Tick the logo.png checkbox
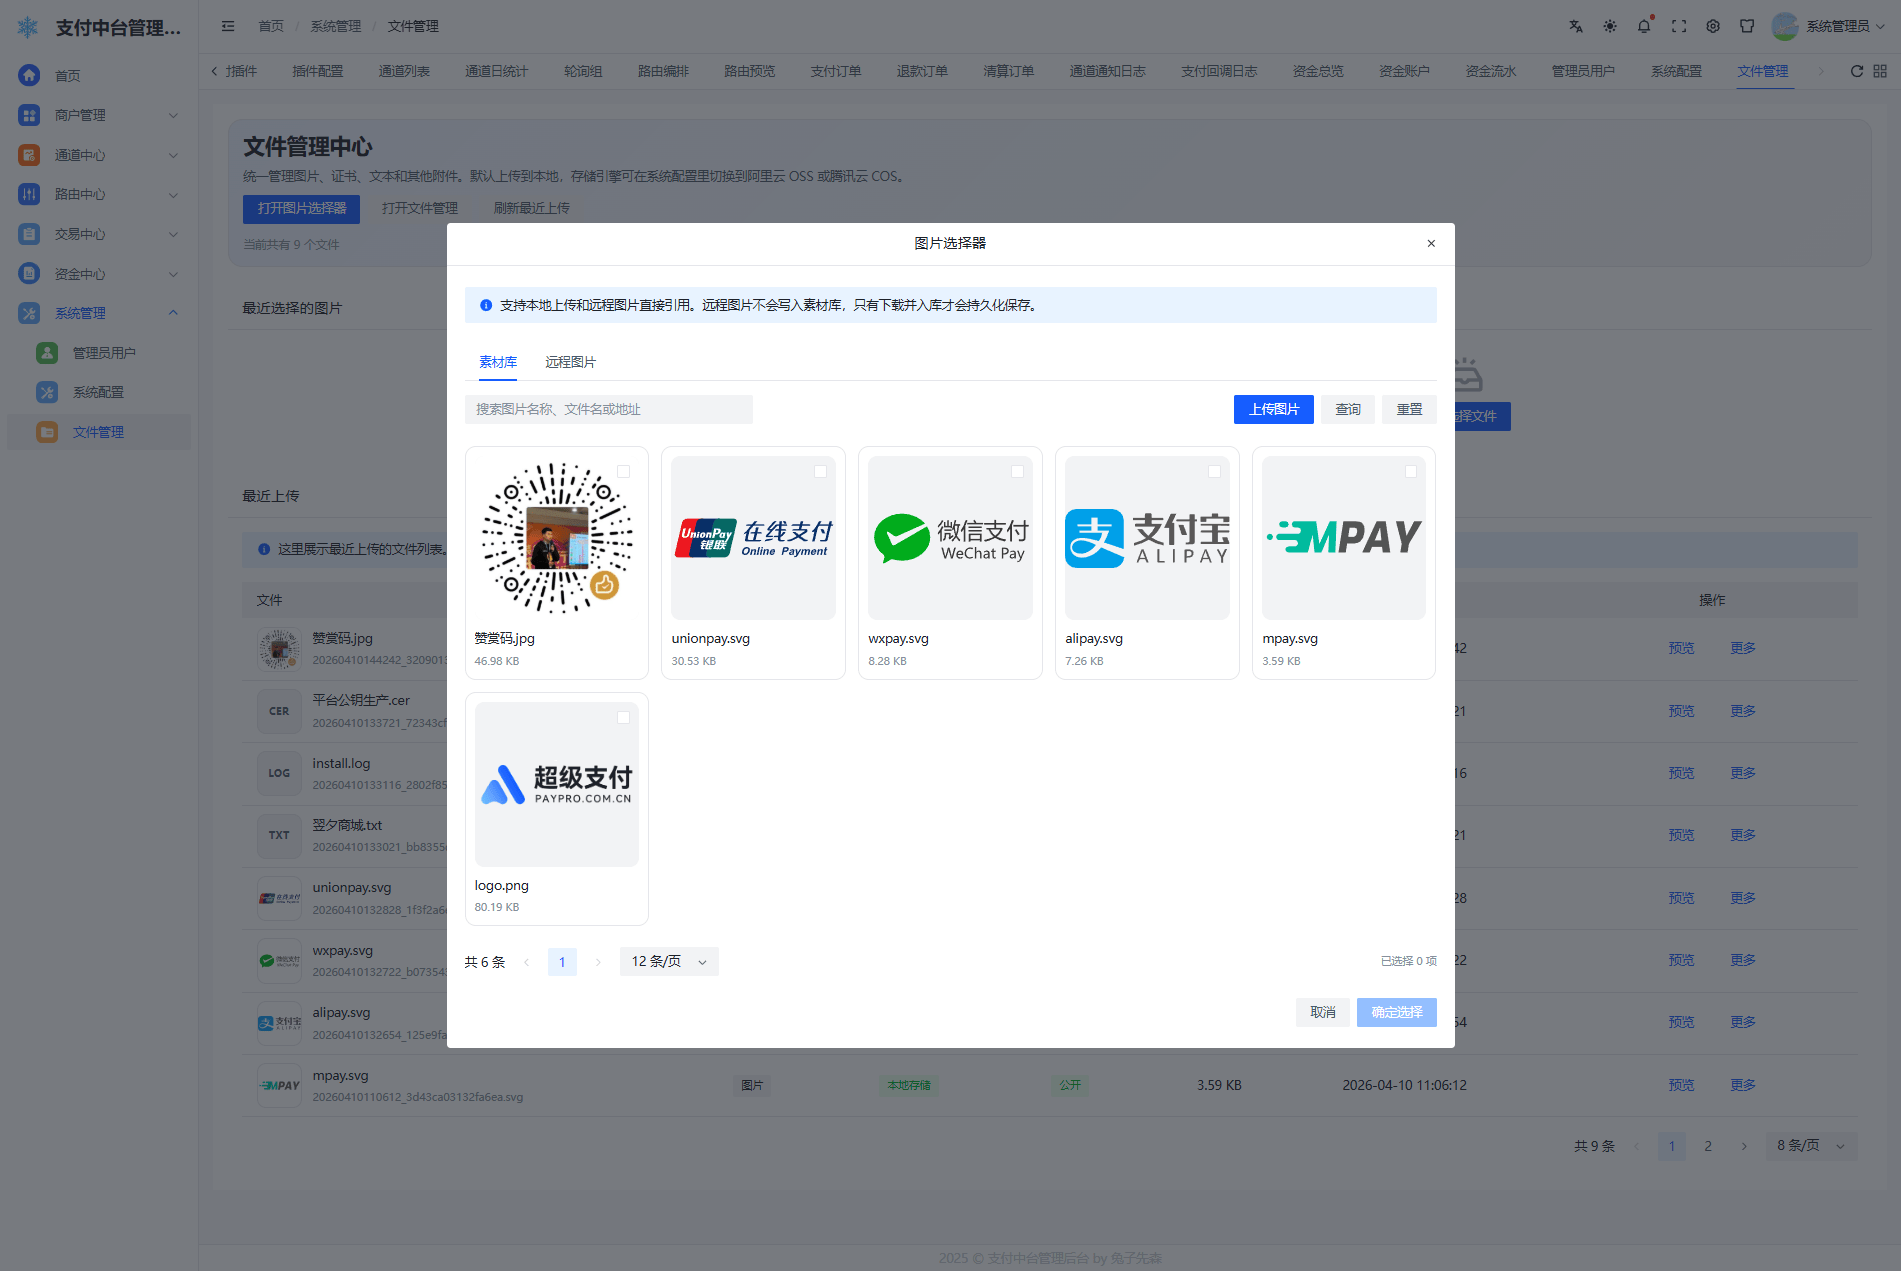This screenshot has height=1271, width=1901. tap(623, 717)
